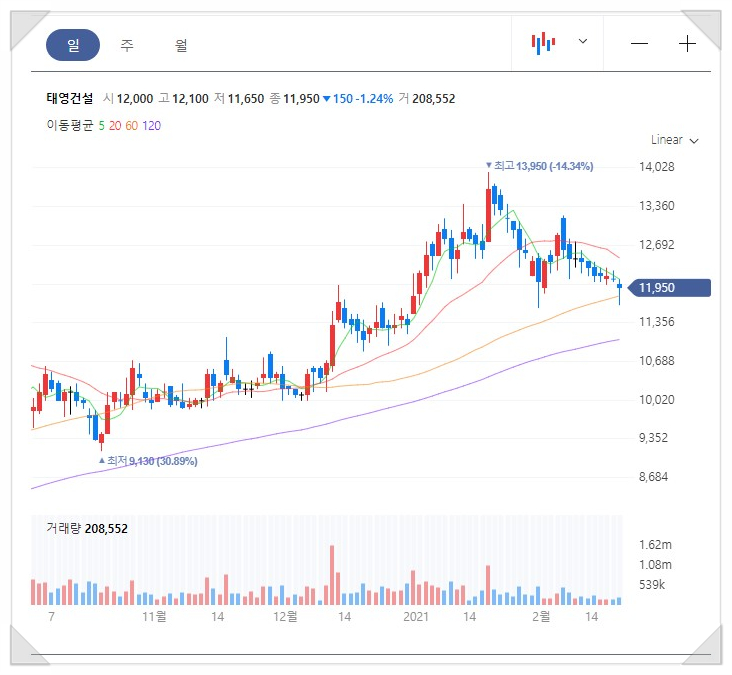Click the blue down-triangle change indicator
The width and height of the screenshot is (732, 675).
pos(326,98)
